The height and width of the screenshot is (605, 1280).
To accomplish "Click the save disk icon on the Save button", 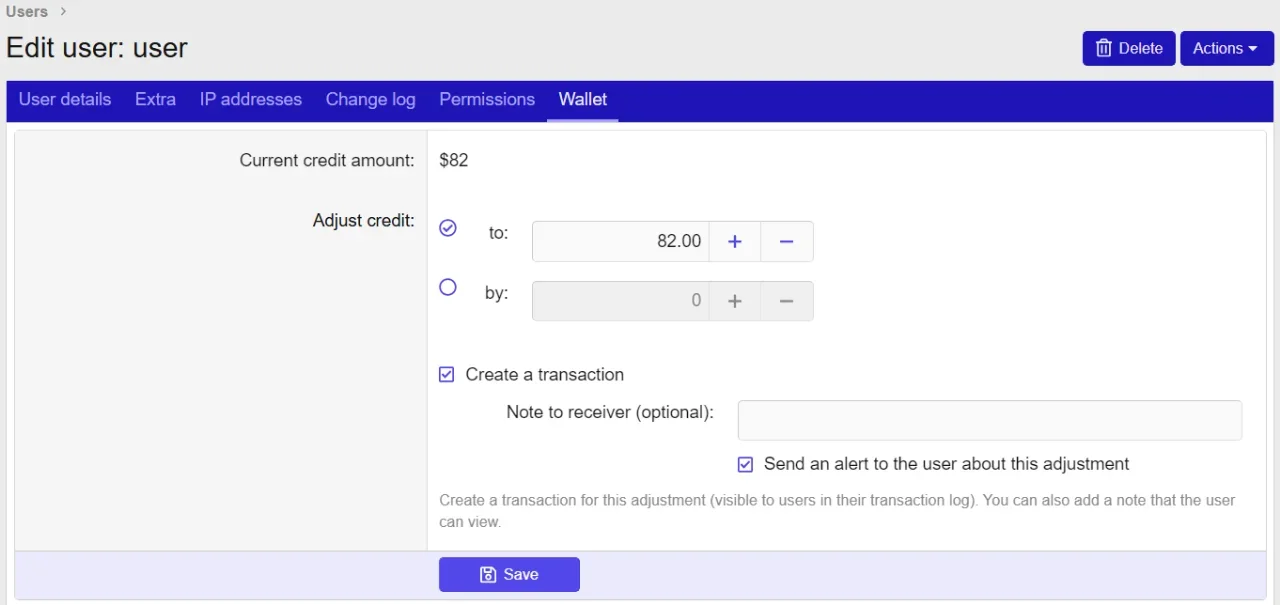I will coord(487,574).
